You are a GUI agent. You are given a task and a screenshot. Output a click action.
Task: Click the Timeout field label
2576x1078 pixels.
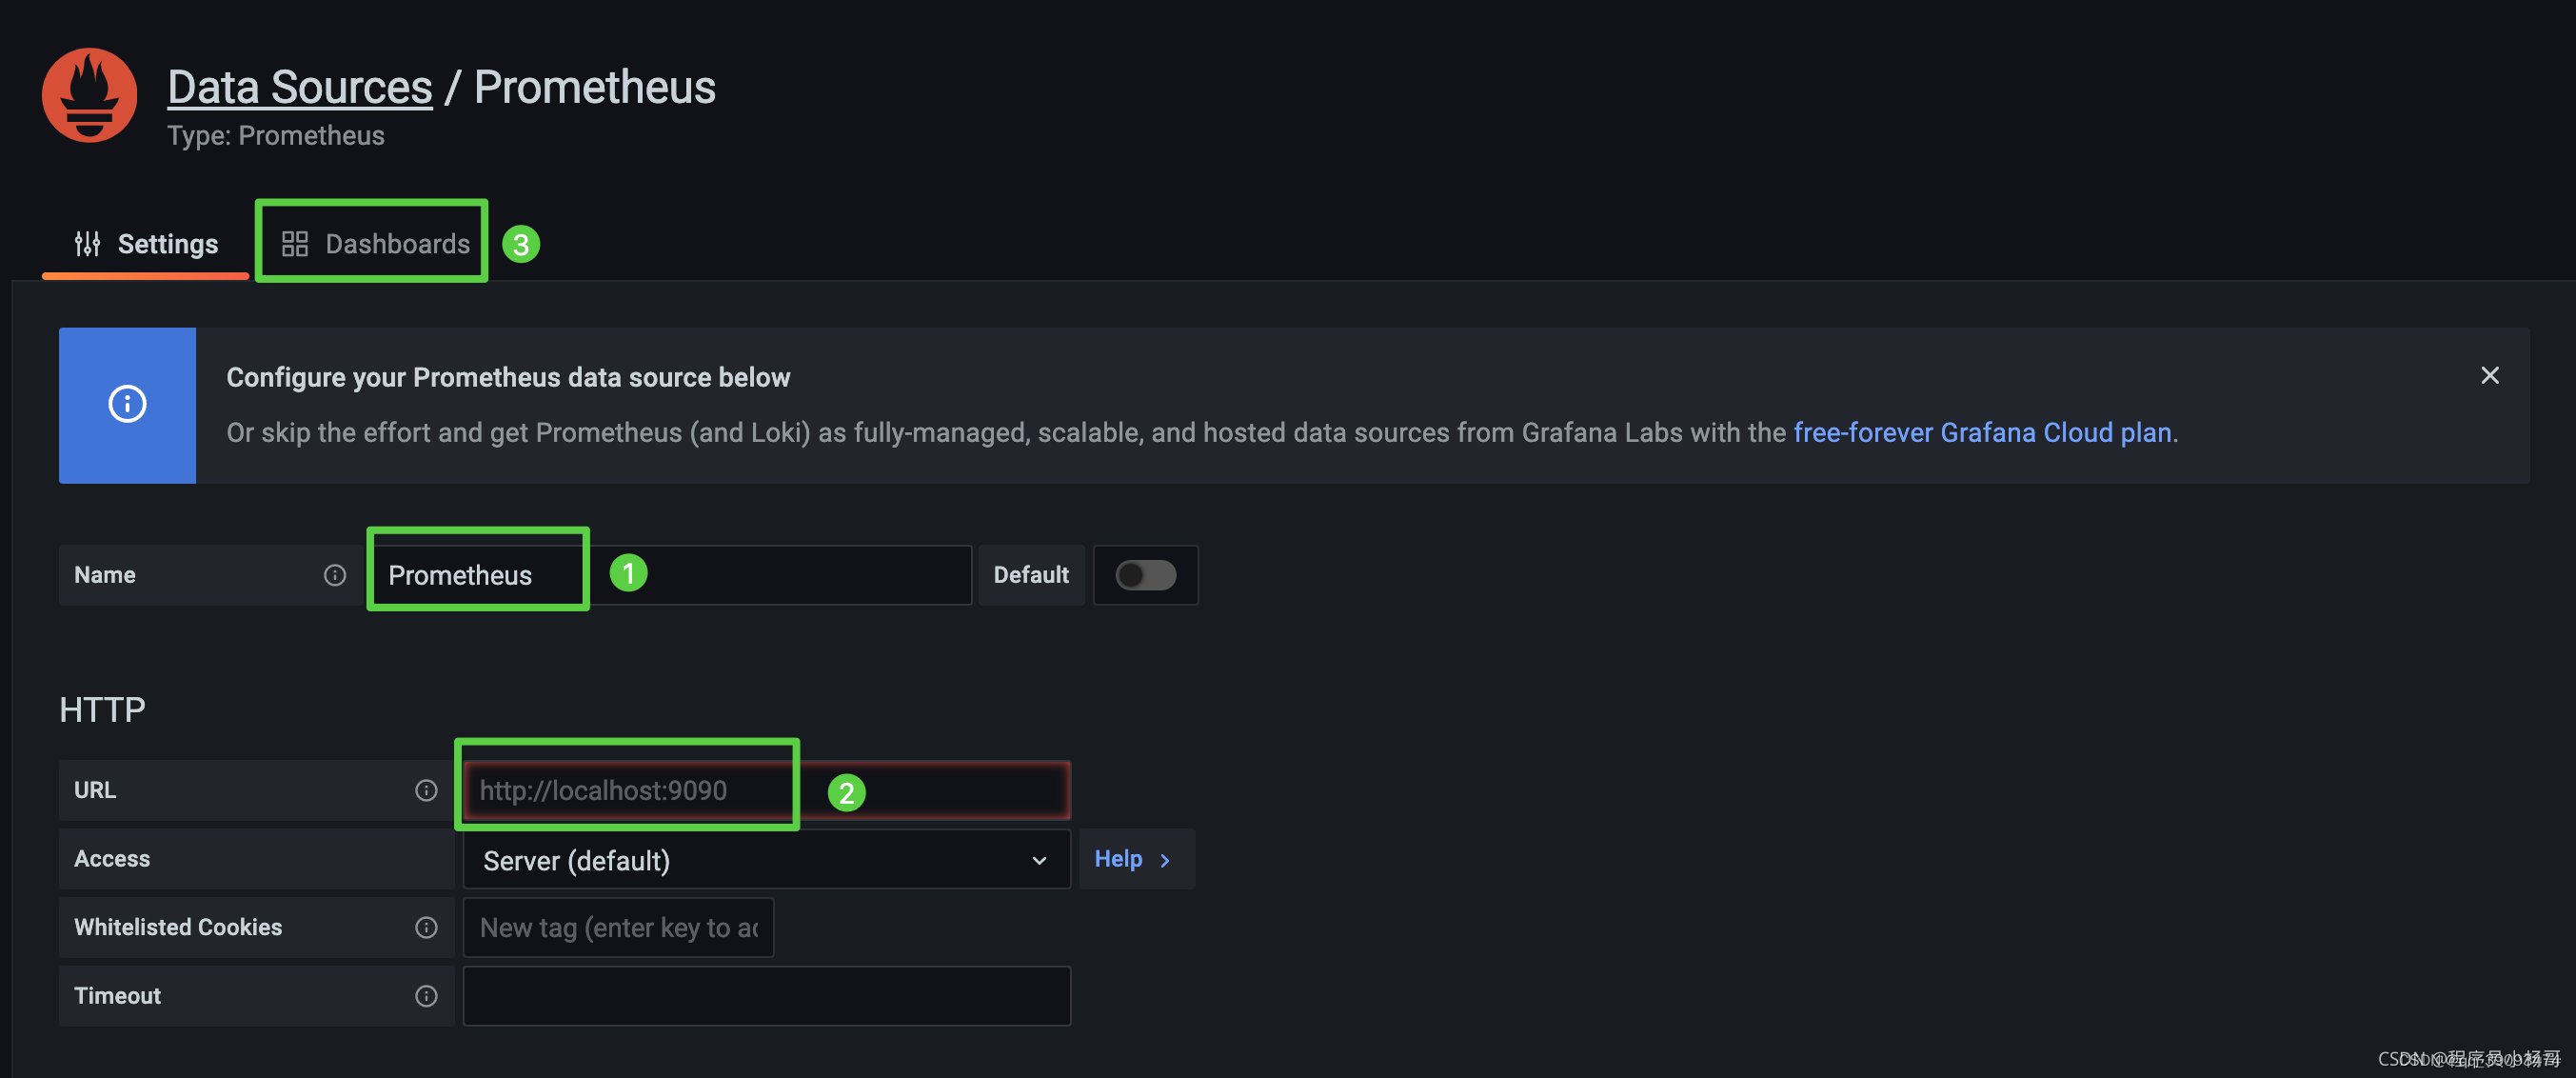coord(117,995)
